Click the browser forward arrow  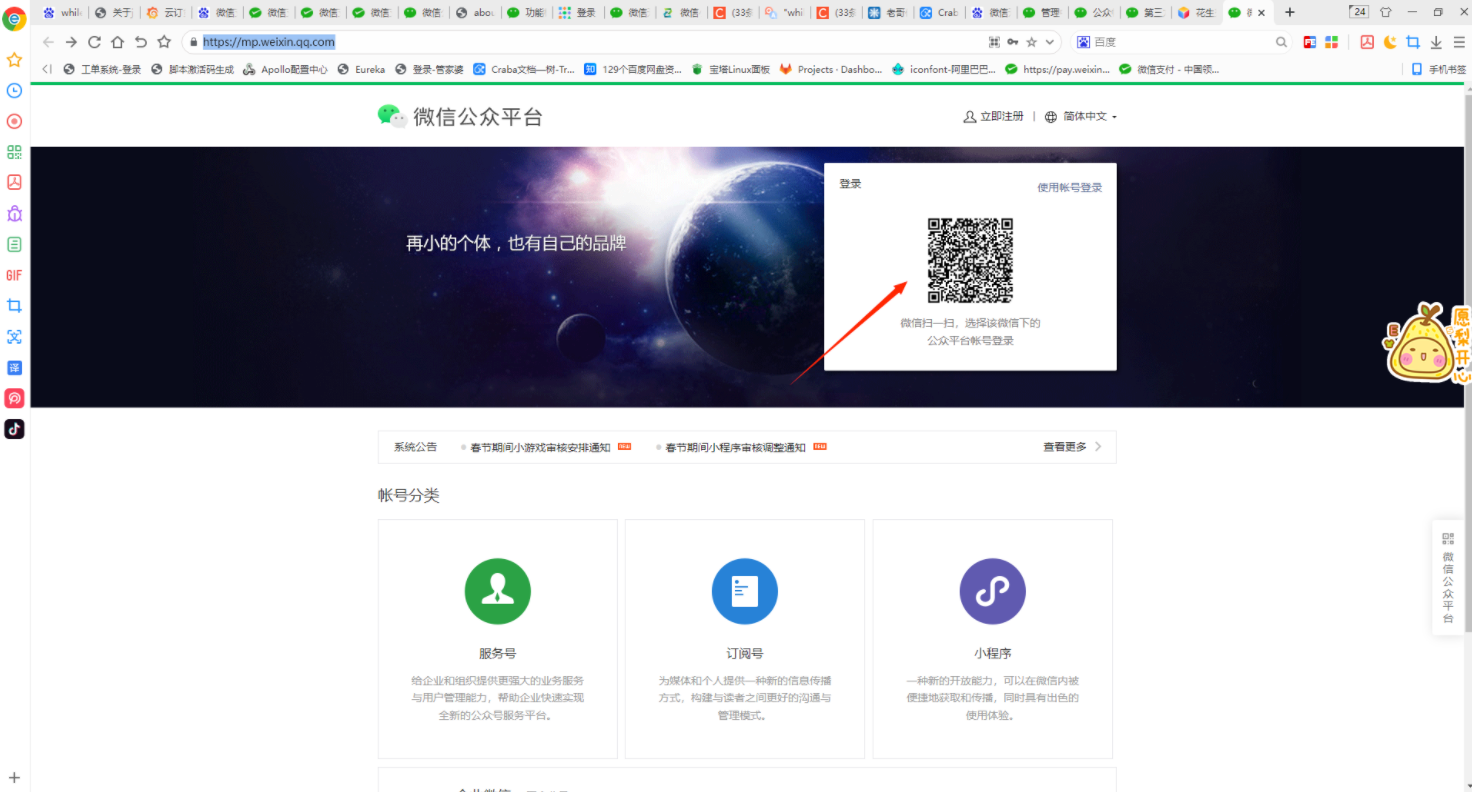click(x=71, y=42)
